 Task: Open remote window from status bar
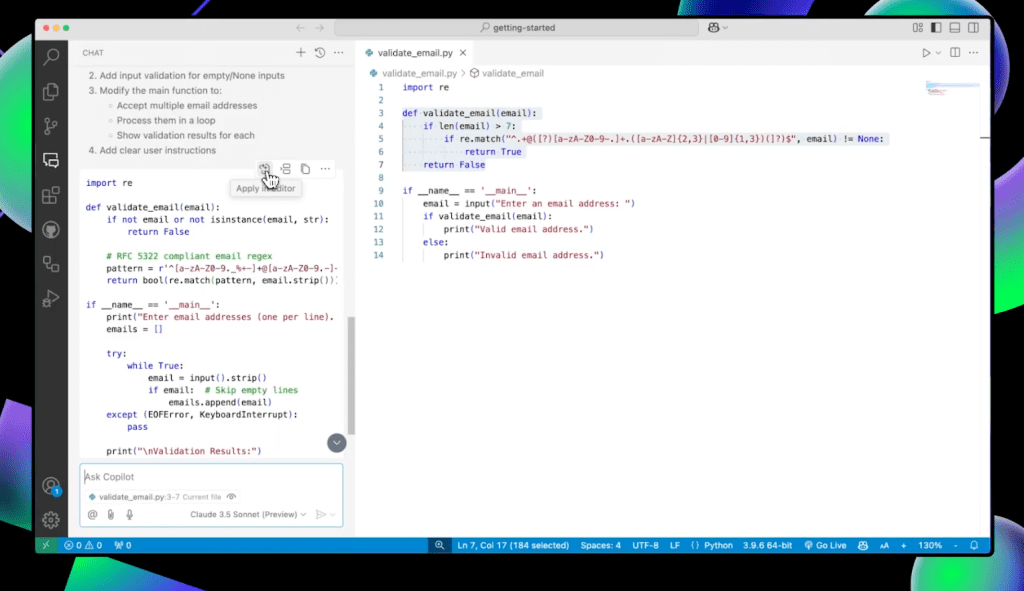pyautogui.click(x=46, y=545)
